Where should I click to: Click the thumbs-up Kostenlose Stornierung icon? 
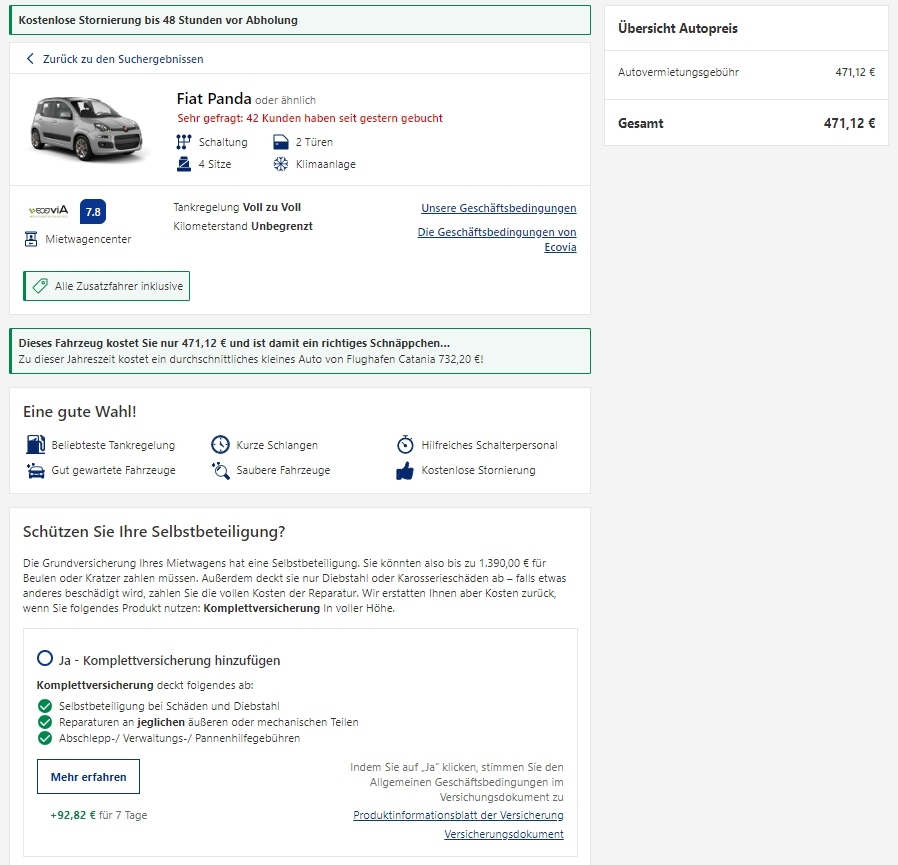(x=405, y=470)
